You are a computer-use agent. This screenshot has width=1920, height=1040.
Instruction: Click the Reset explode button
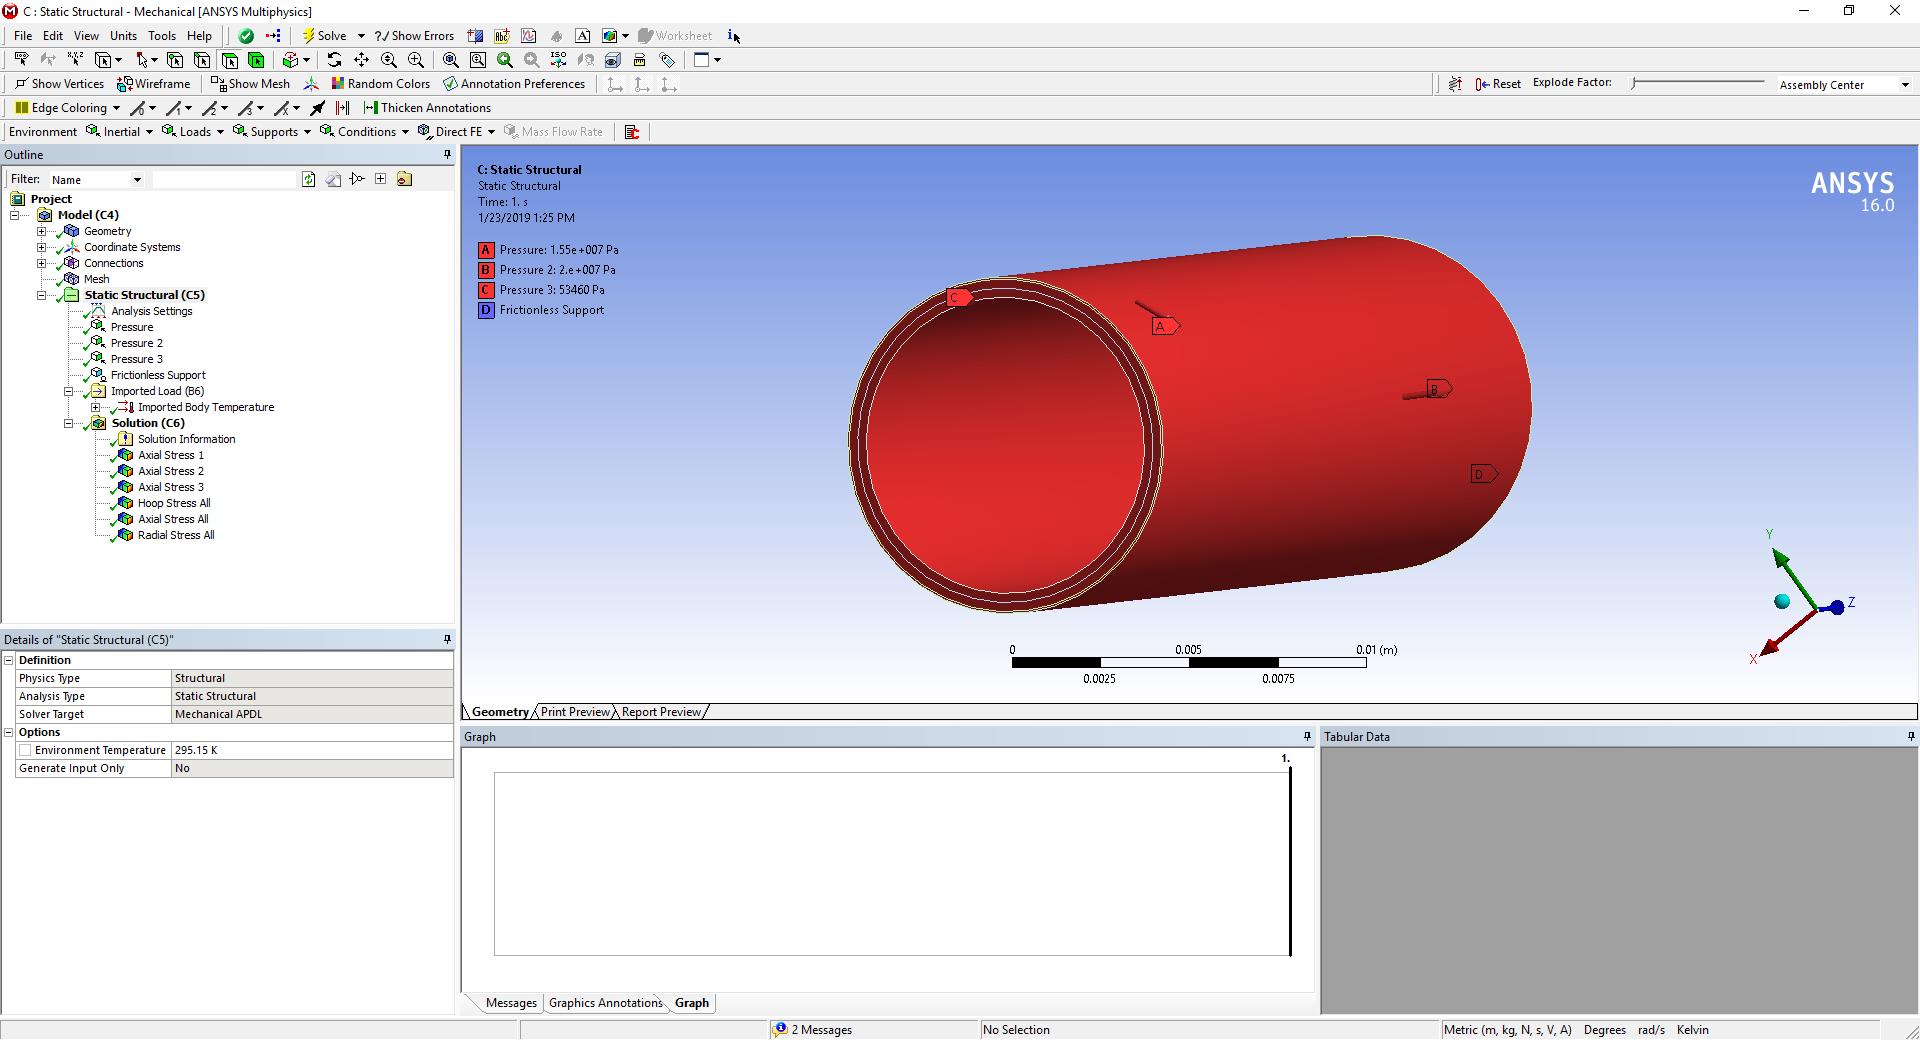pos(1498,84)
